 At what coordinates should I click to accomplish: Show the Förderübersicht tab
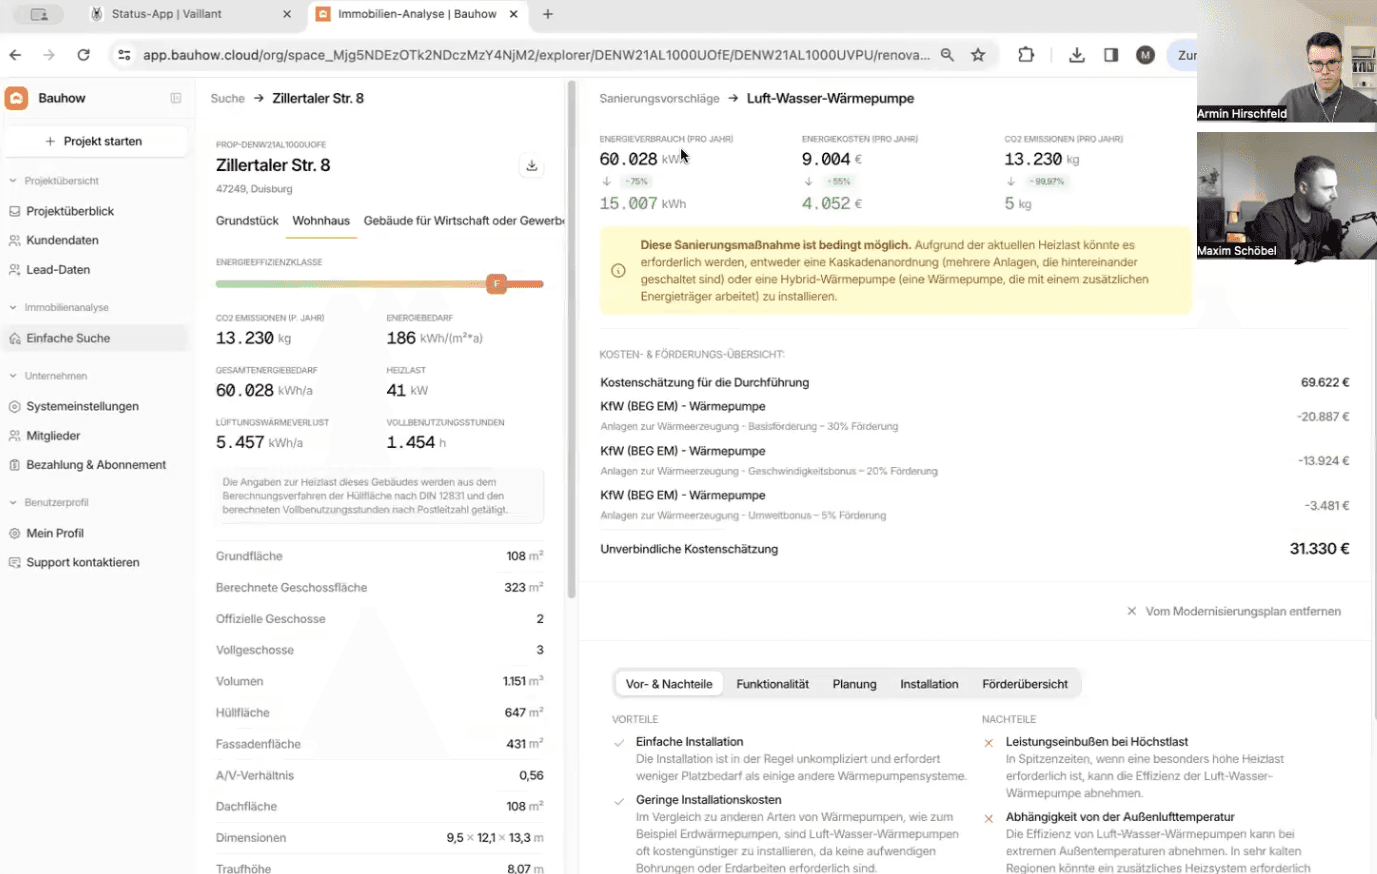point(1025,684)
